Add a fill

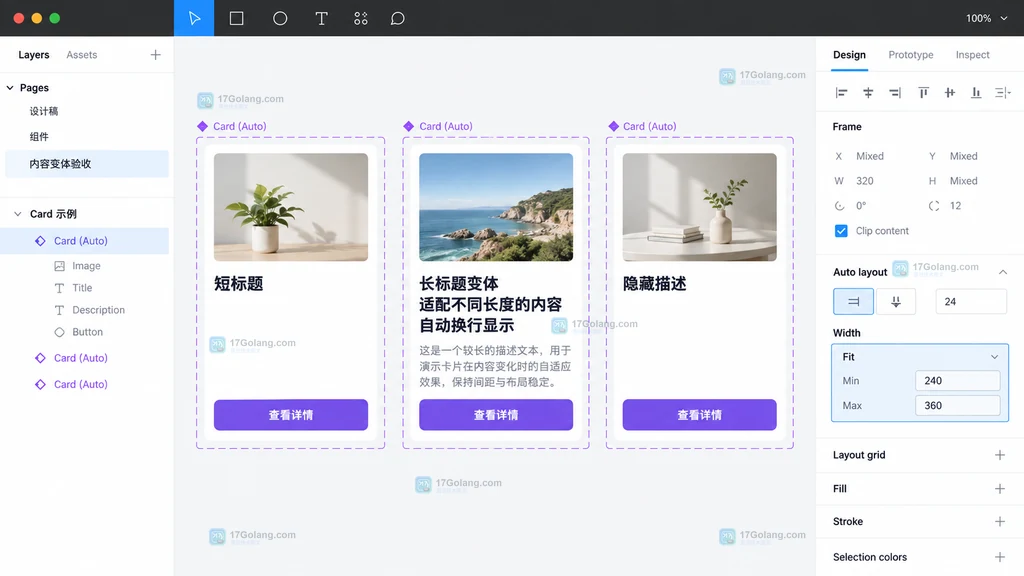click(1000, 488)
